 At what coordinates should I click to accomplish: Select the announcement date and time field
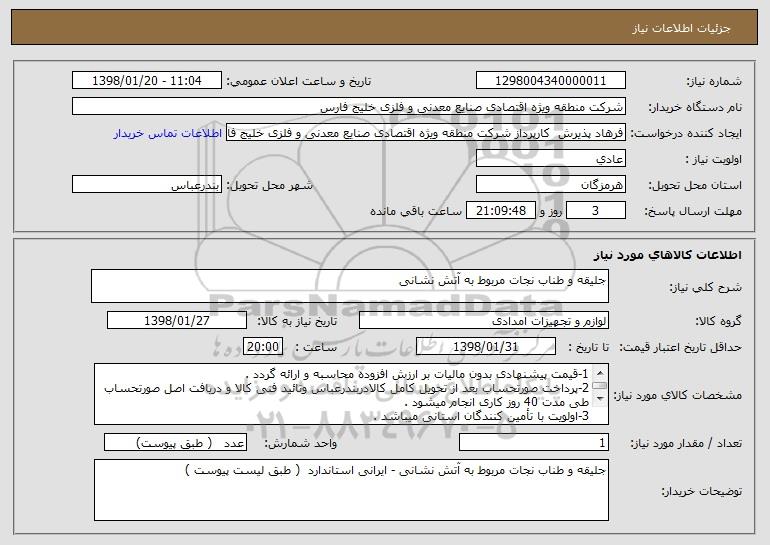(147, 81)
